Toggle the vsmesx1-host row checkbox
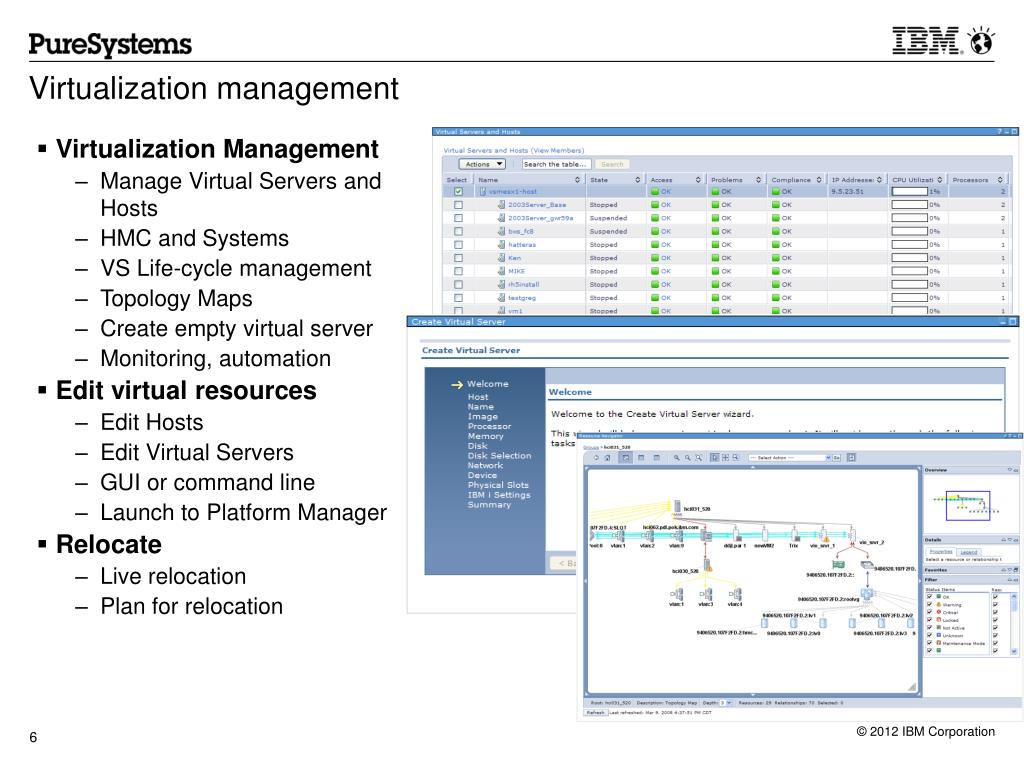Viewport: 1024px width, 768px height. [x=458, y=191]
